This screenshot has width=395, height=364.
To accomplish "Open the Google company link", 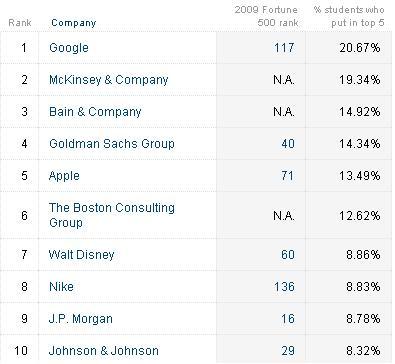I will point(69,48).
